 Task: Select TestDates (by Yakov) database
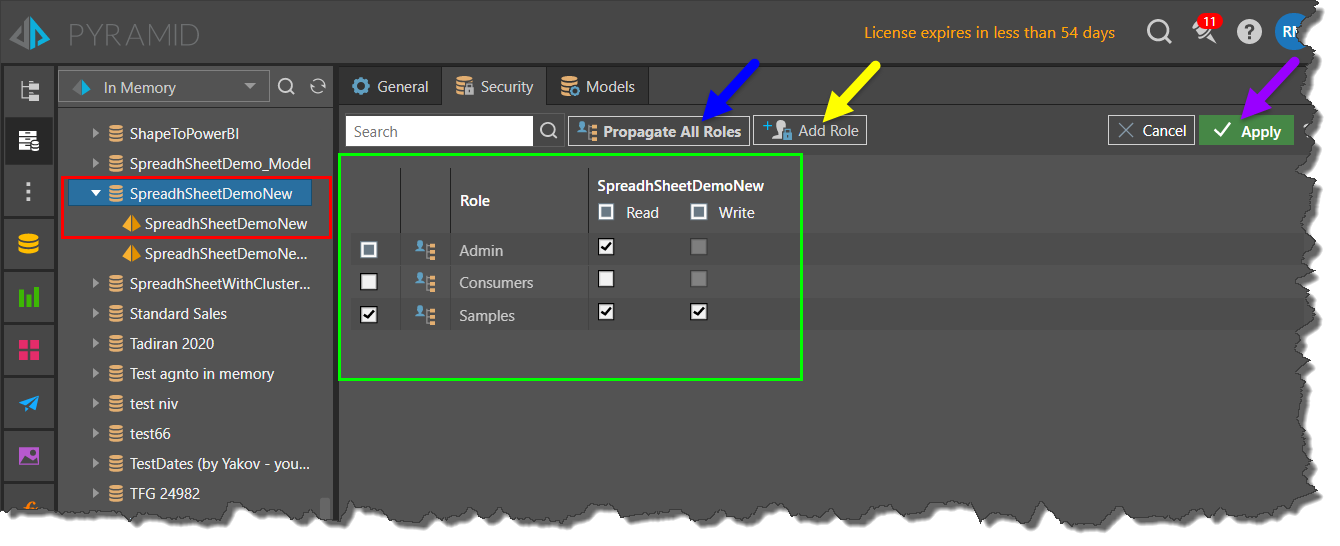point(220,464)
